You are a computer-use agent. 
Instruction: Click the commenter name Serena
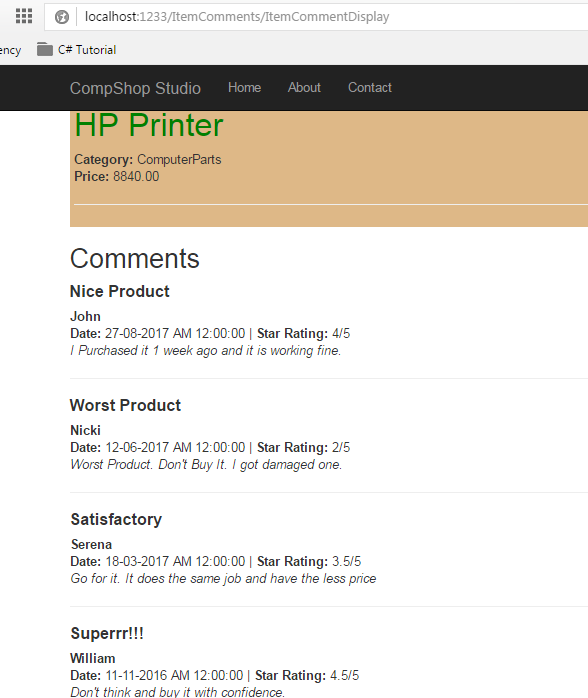click(91, 544)
